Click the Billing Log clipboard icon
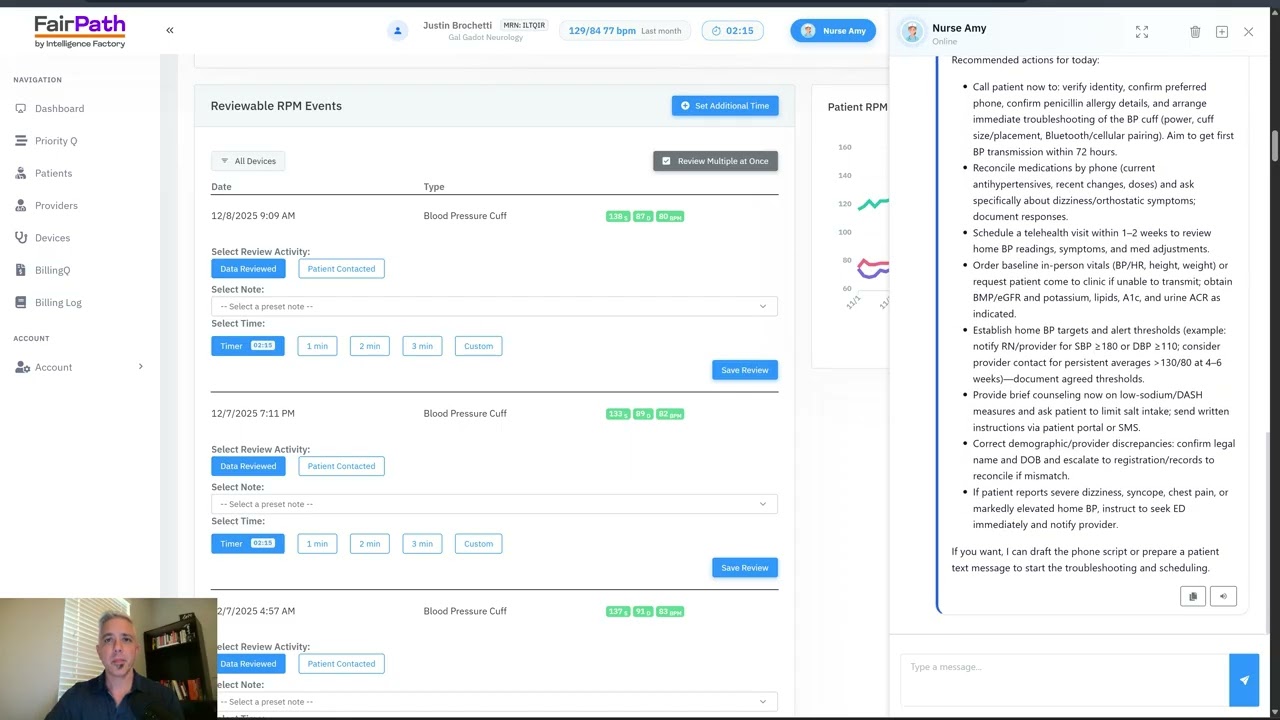This screenshot has height=720, width=1280. pos(21,302)
